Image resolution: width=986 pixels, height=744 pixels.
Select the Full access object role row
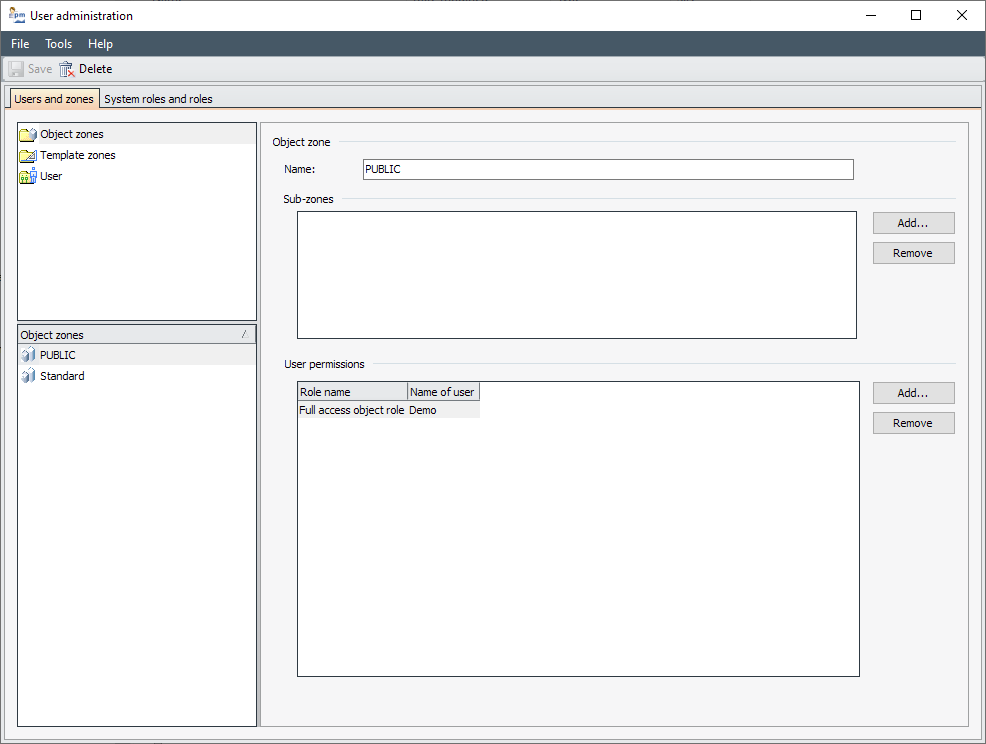click(352, 410)
